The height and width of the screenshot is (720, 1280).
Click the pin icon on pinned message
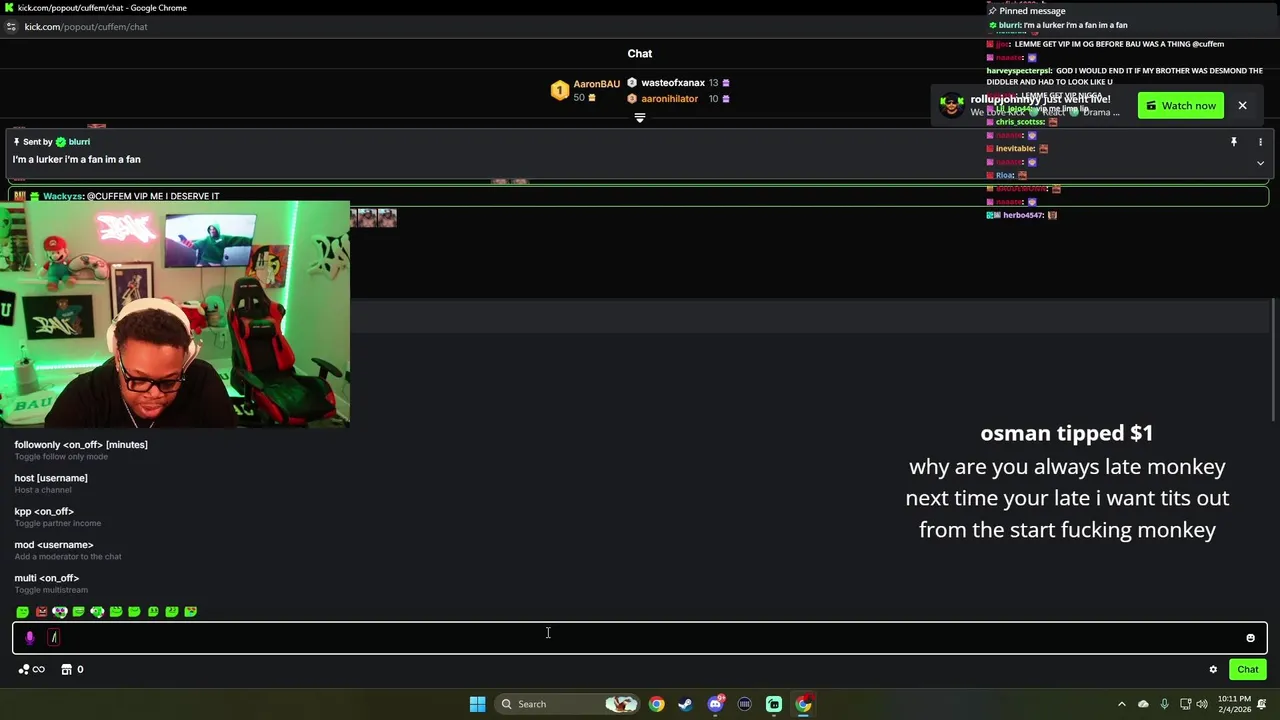click(x=1233, y=142)
